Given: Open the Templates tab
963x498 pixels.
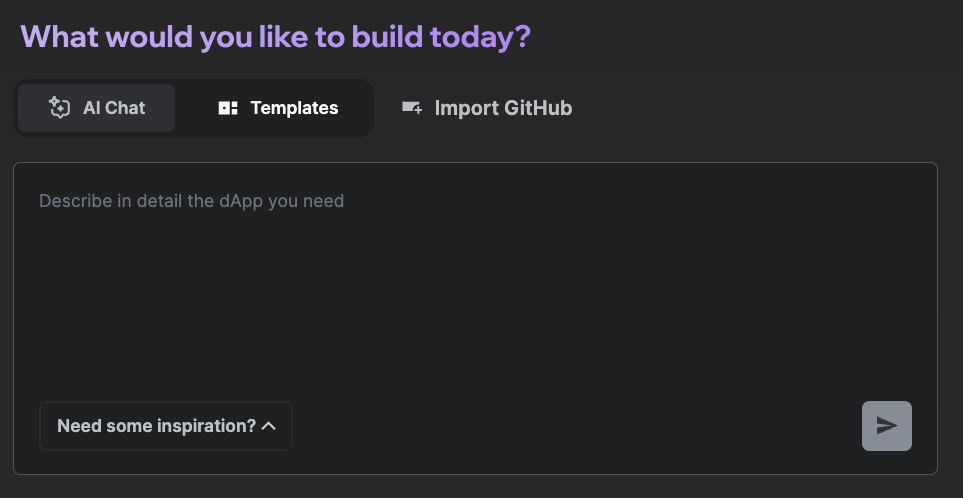Looking at the screenshot, I should coord(278,108).
